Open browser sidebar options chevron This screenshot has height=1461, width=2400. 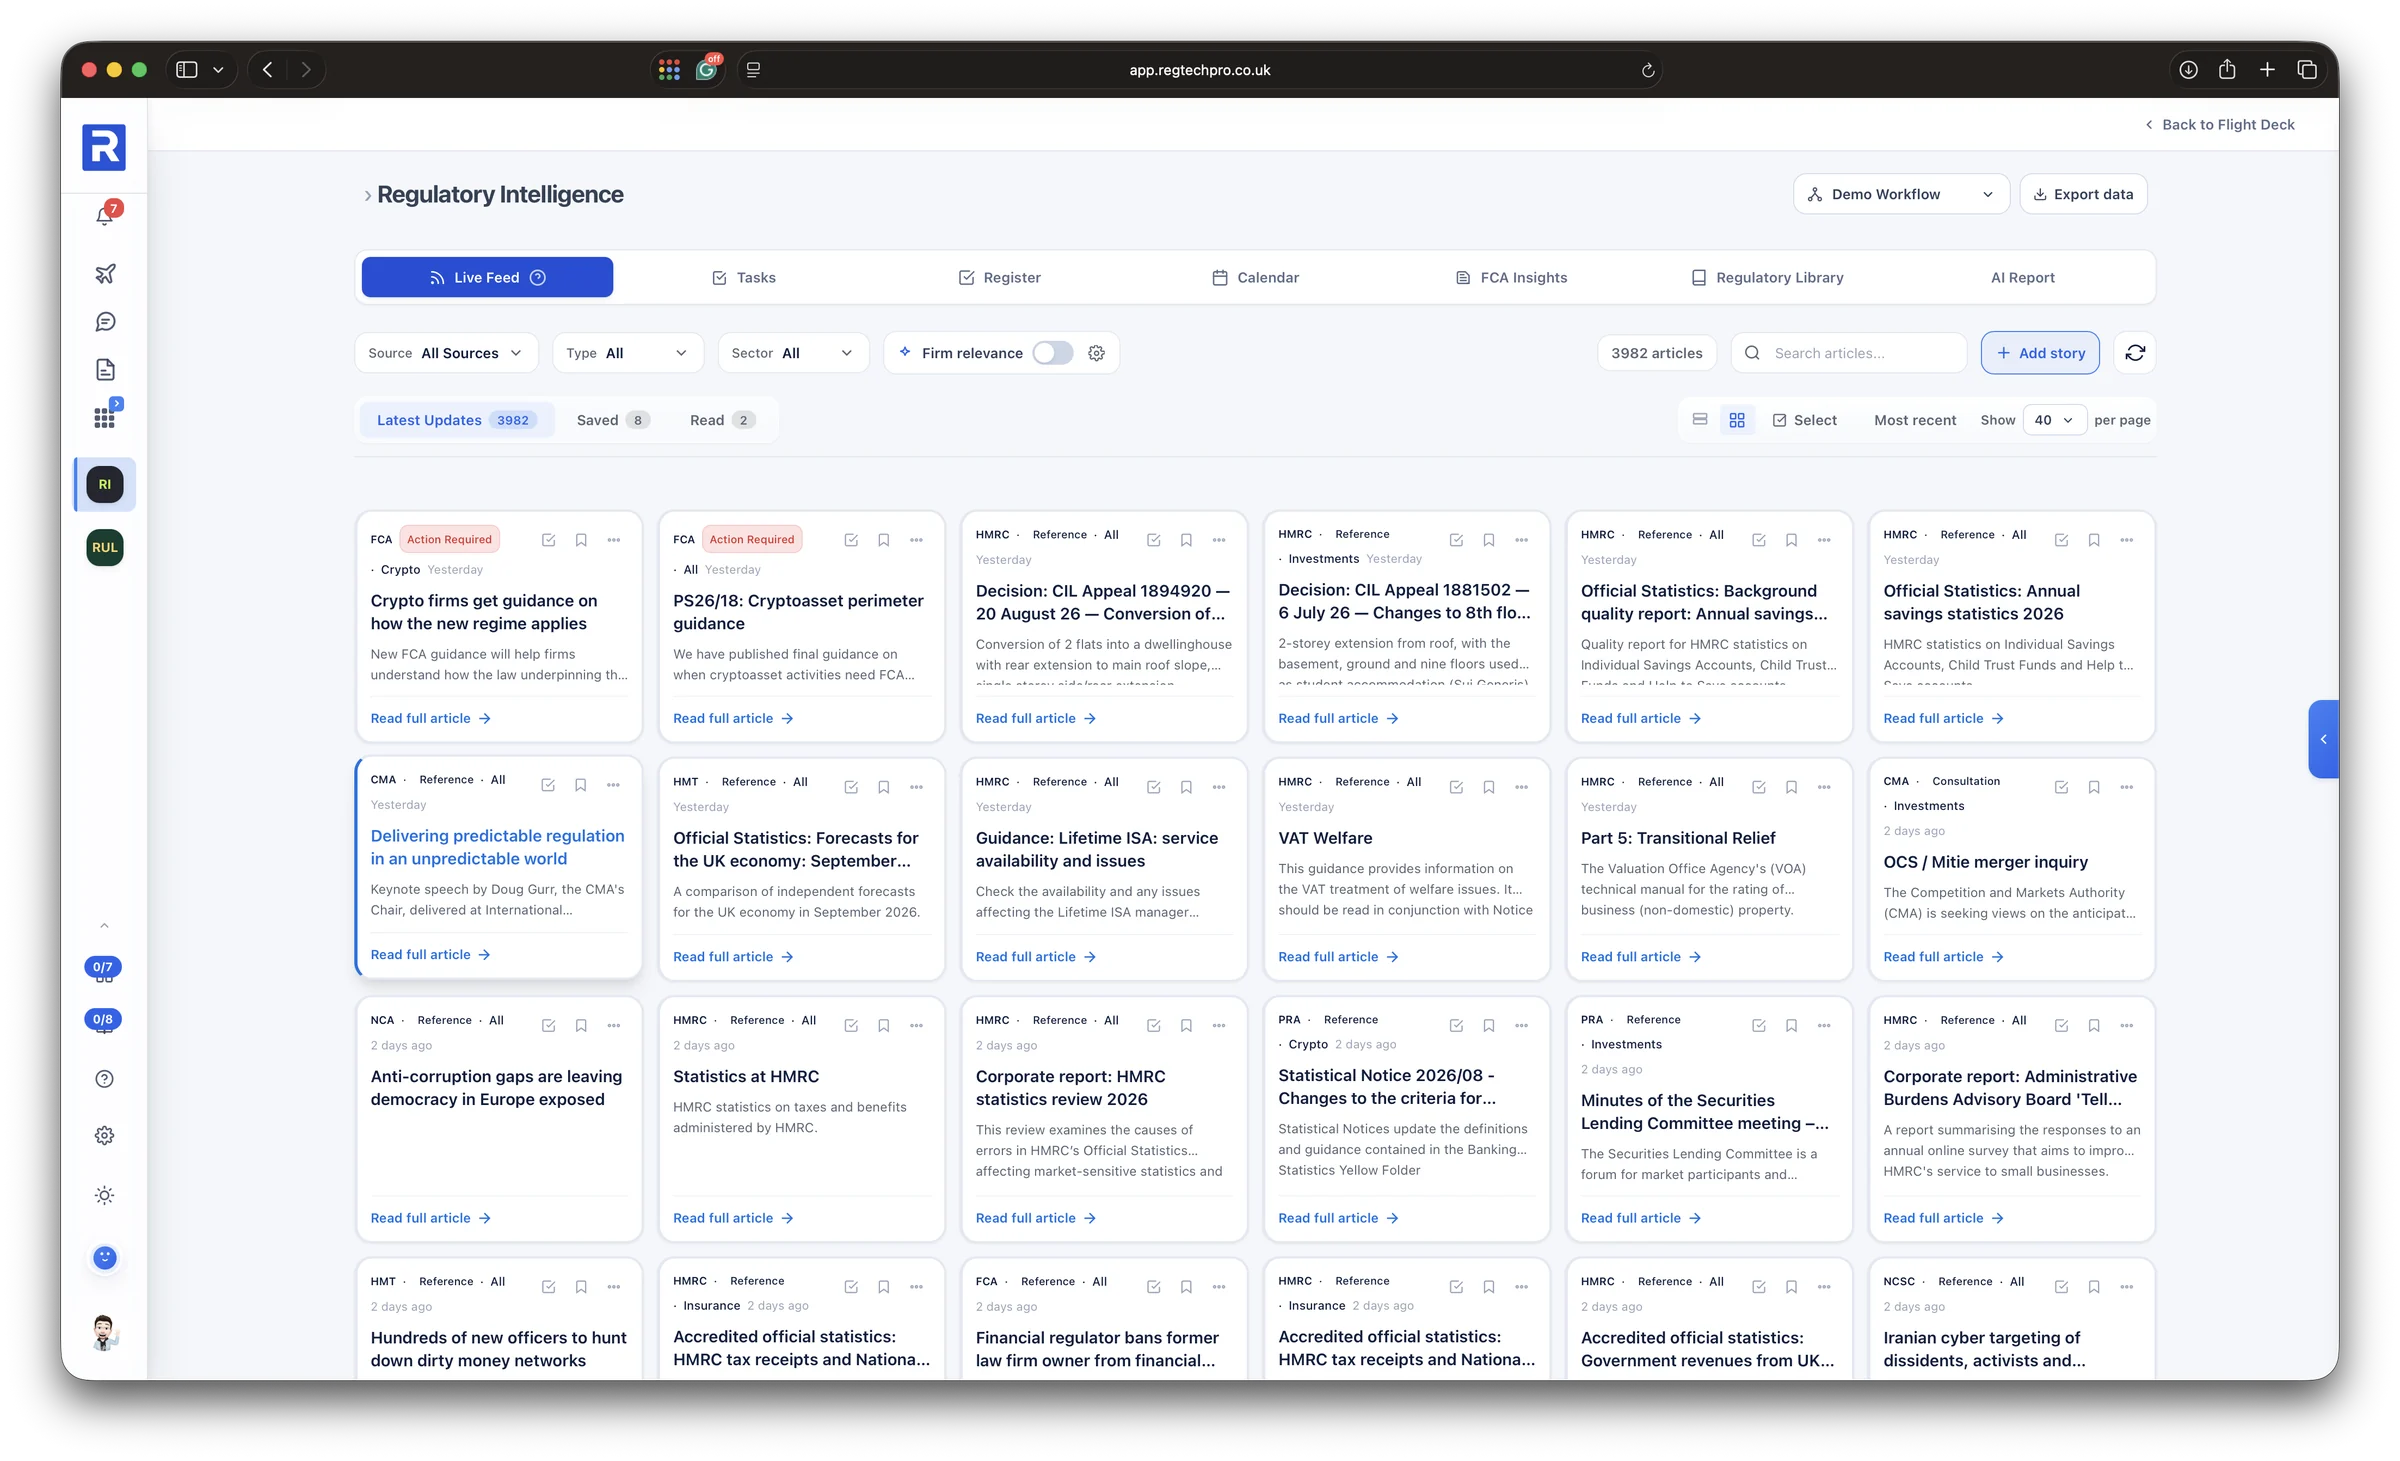218,70
